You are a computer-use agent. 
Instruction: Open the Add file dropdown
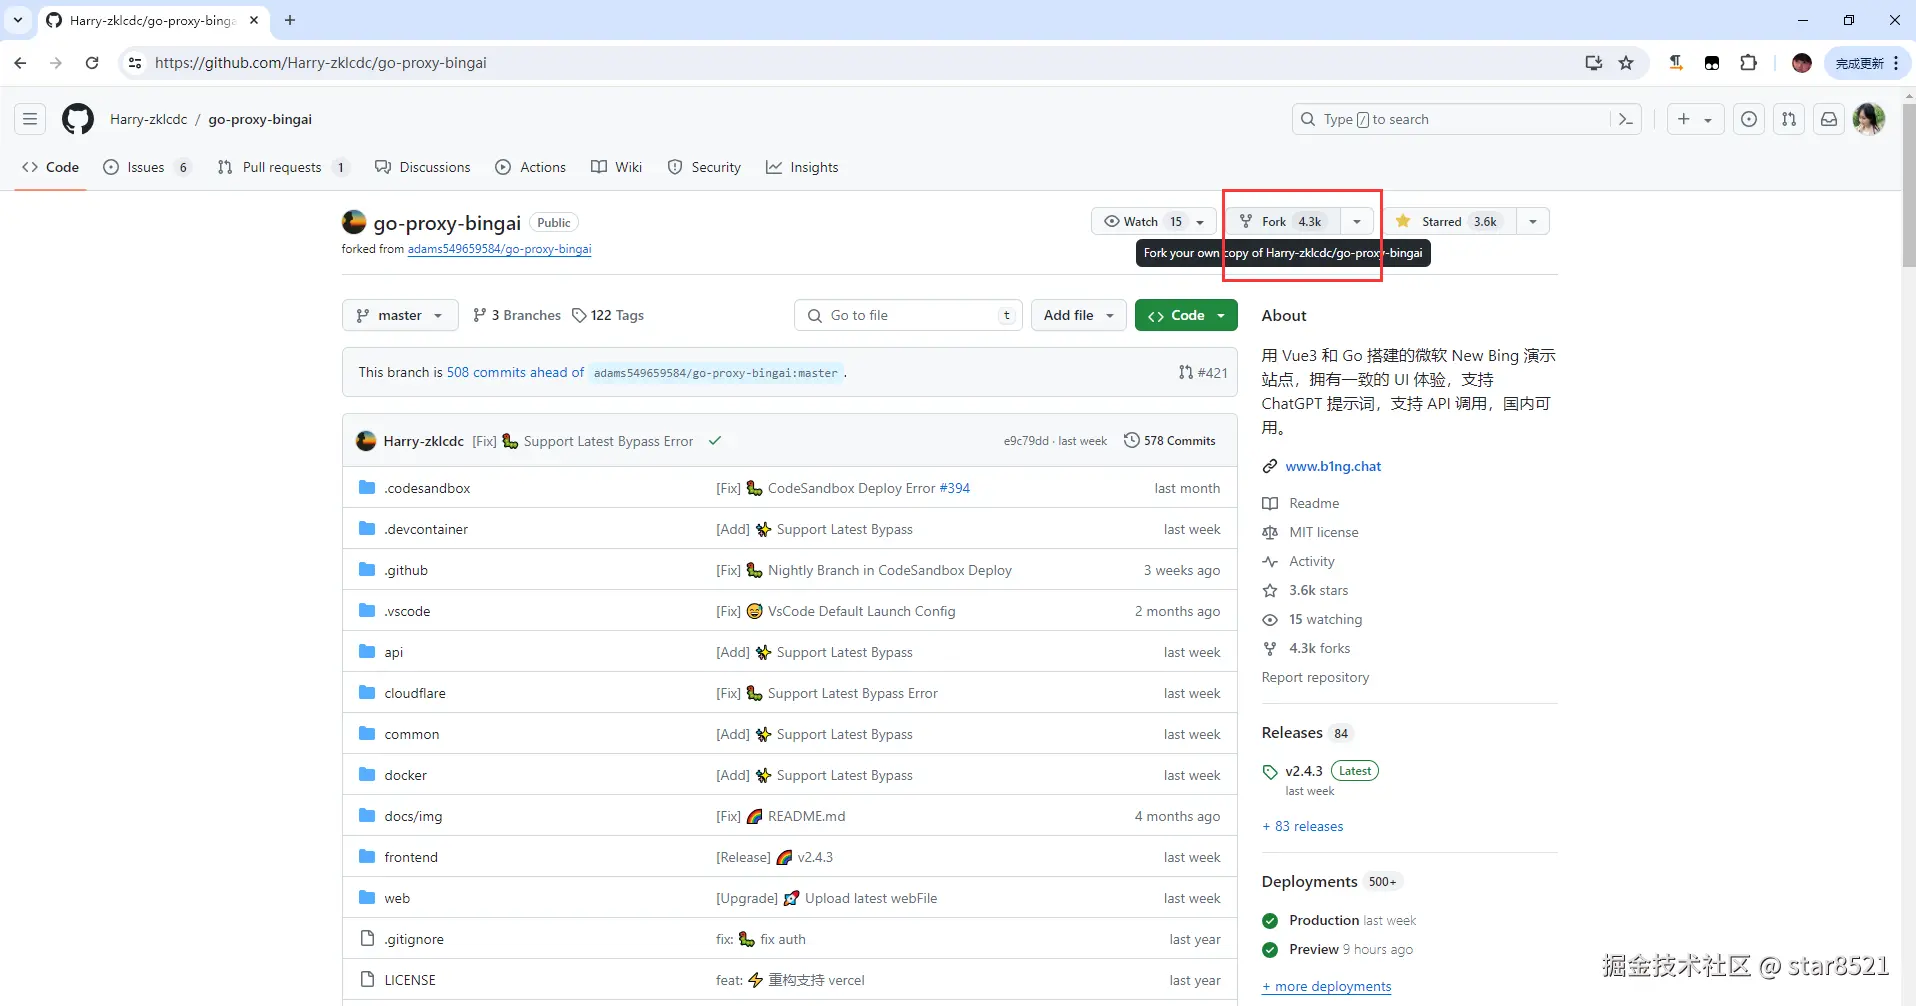pyautogui.click(x=1078, y=315)
